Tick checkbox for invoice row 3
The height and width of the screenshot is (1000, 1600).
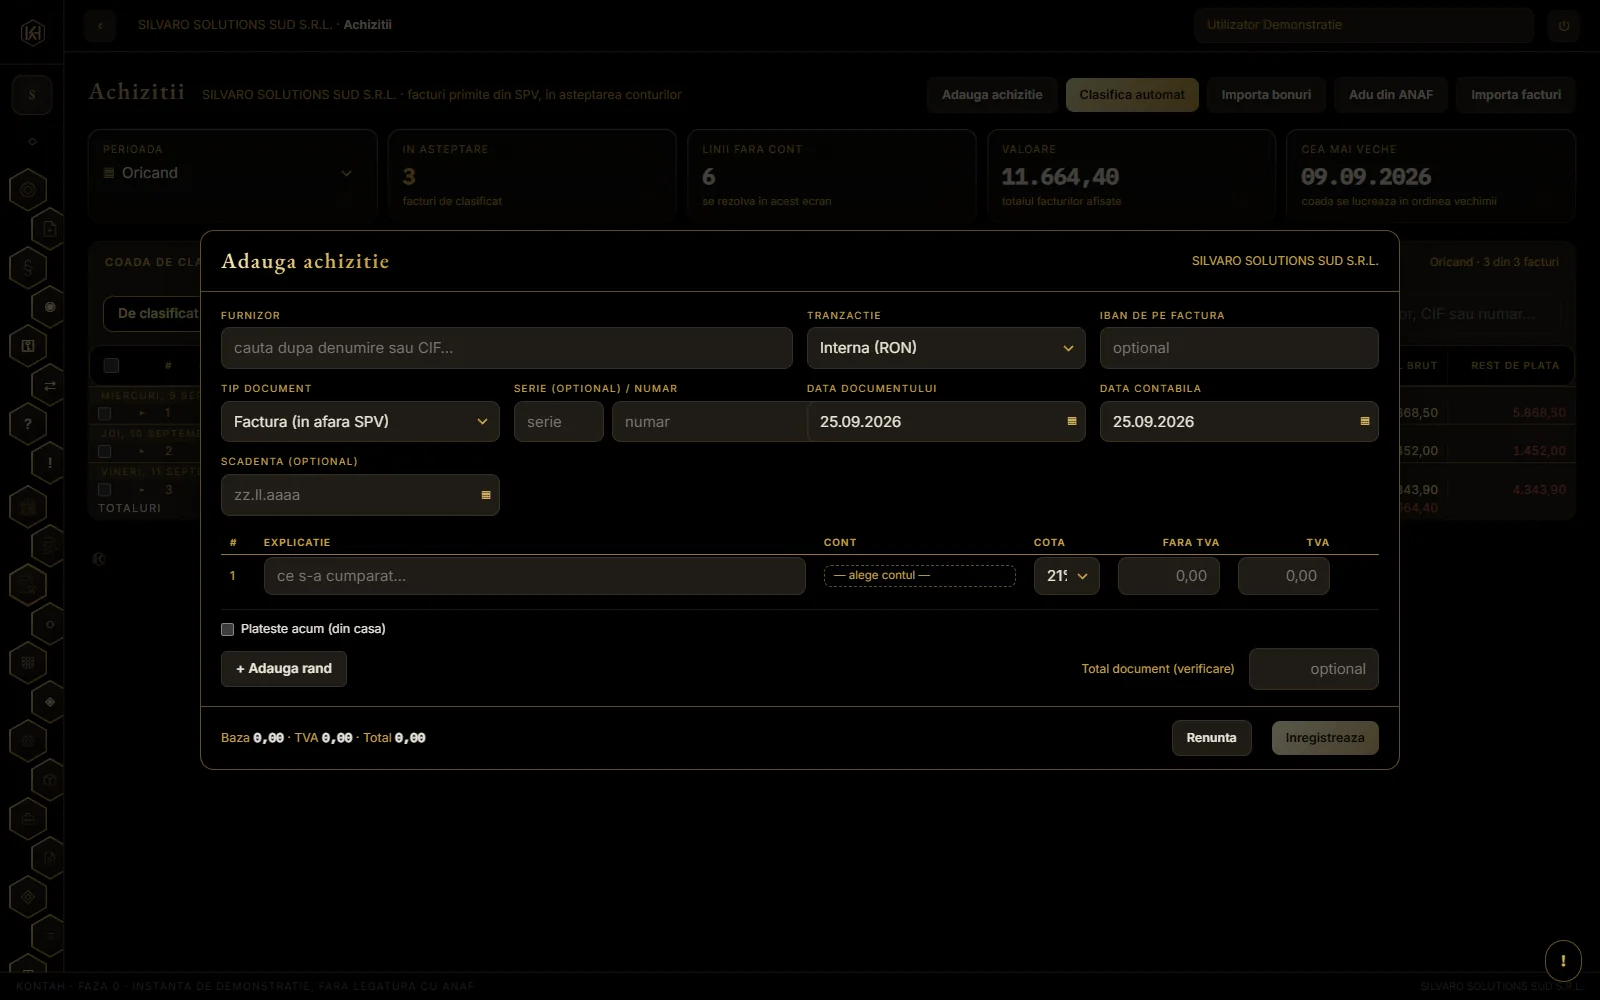[x=104, y=490]
